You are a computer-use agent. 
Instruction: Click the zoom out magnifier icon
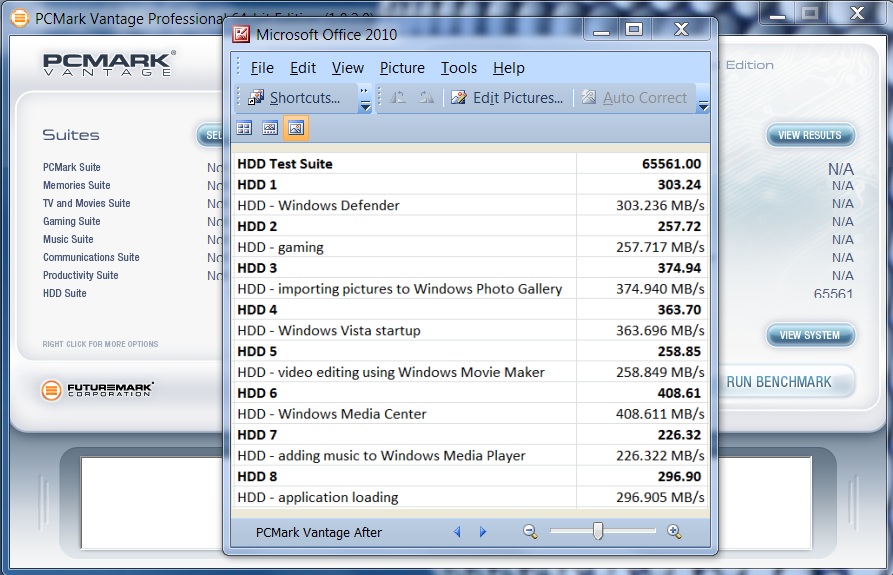click(x=530, y=532)
